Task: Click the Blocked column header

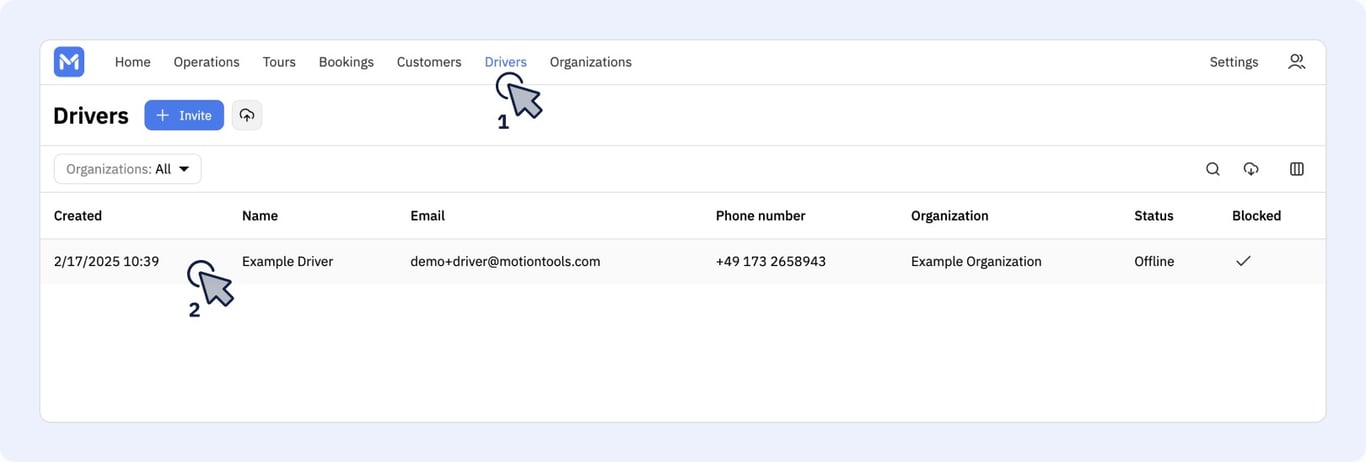Action: click(x=1256, y=216)
